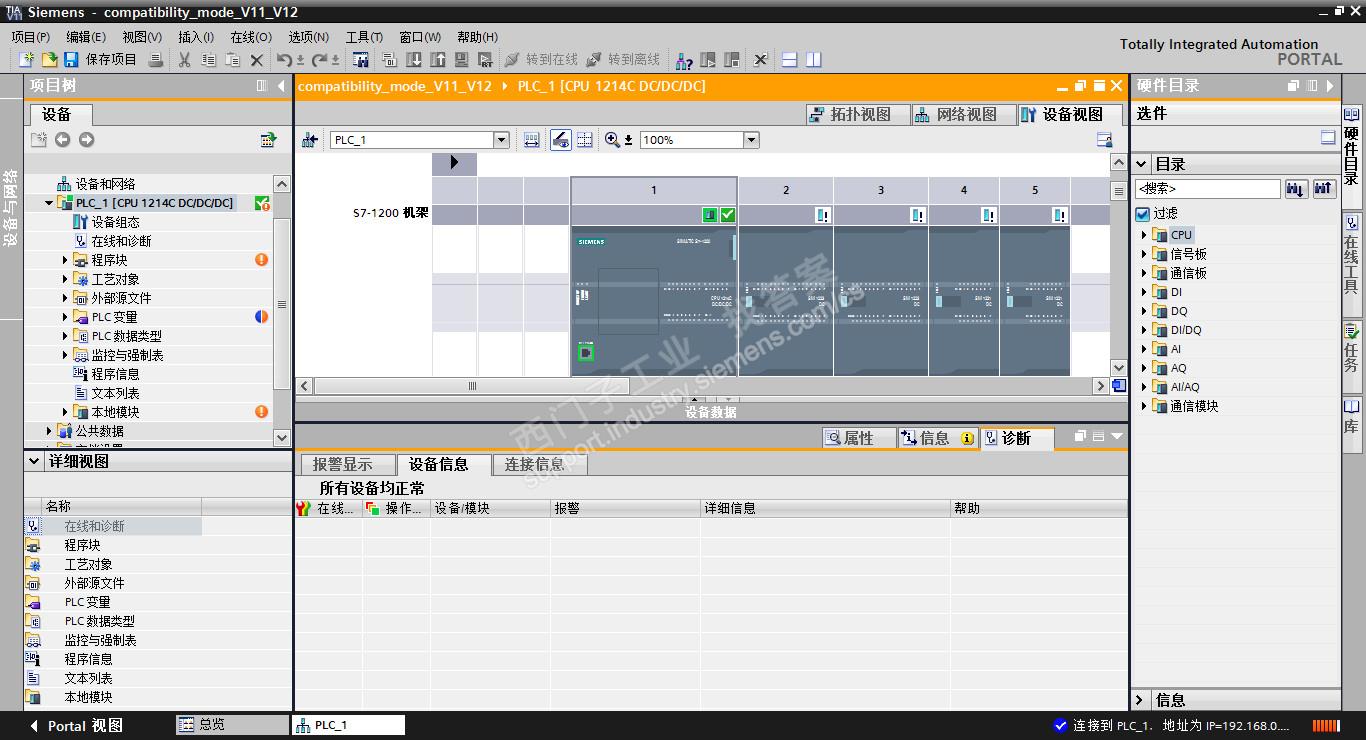Collapse PLC_1 node in project tree
This screenshot has width=1366, height=740.
[x=49, y=203]
